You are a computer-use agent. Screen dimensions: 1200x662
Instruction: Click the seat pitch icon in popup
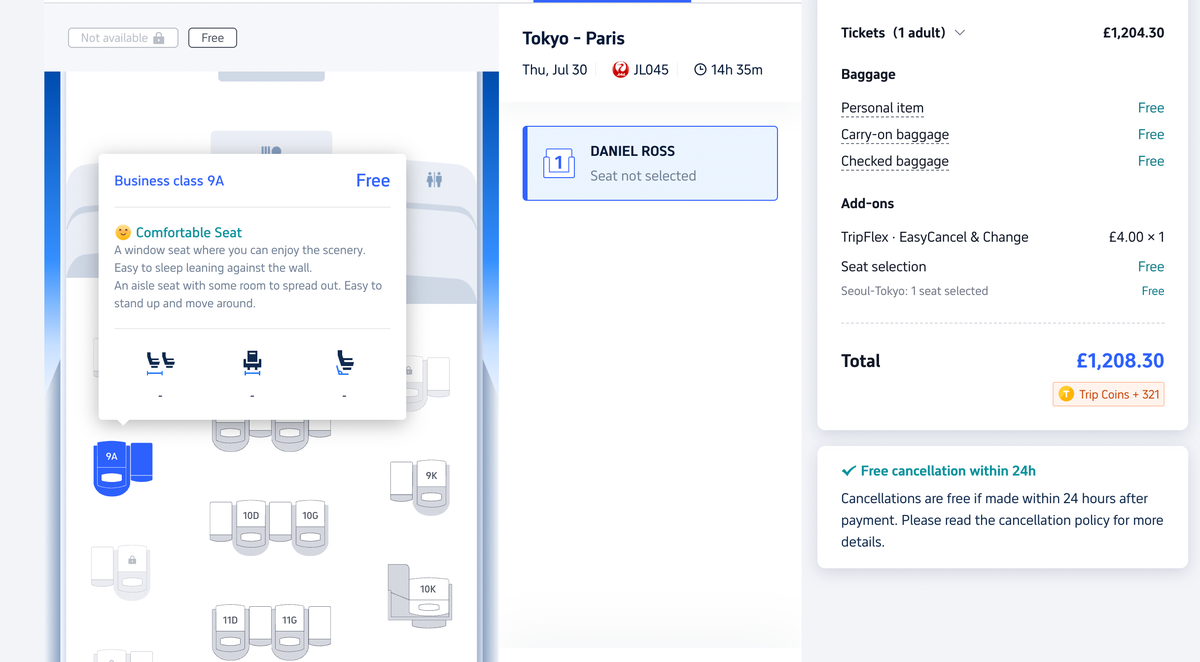click(160, 363)
